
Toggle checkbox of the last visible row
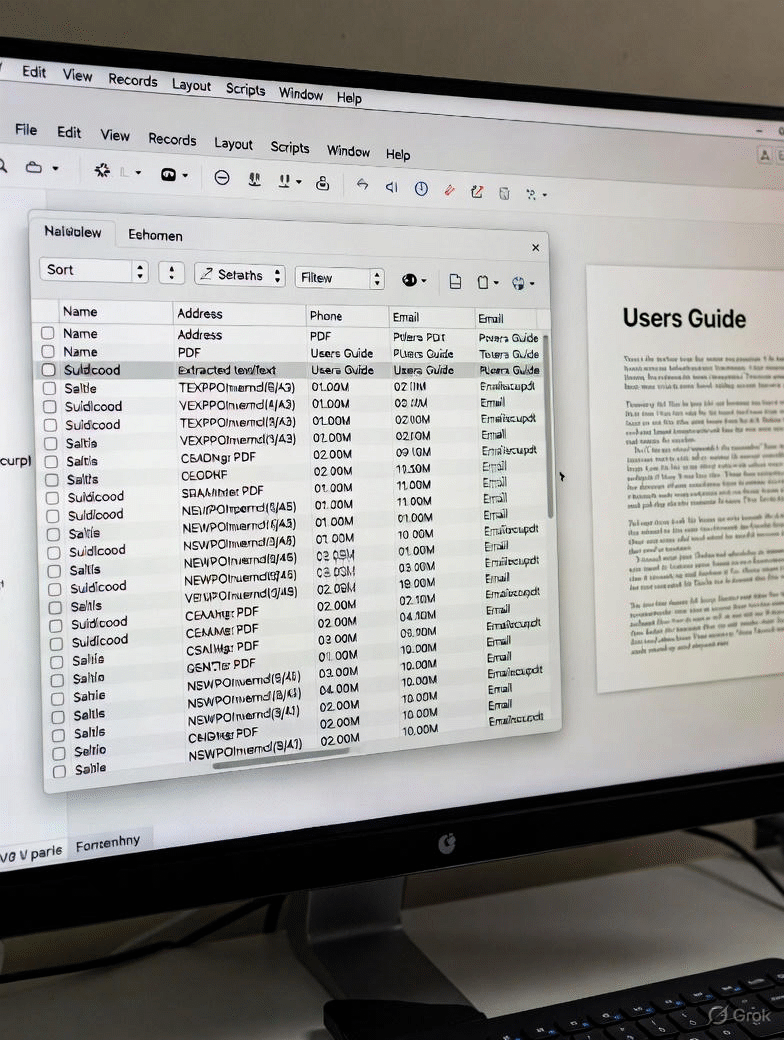click(59, 771)
